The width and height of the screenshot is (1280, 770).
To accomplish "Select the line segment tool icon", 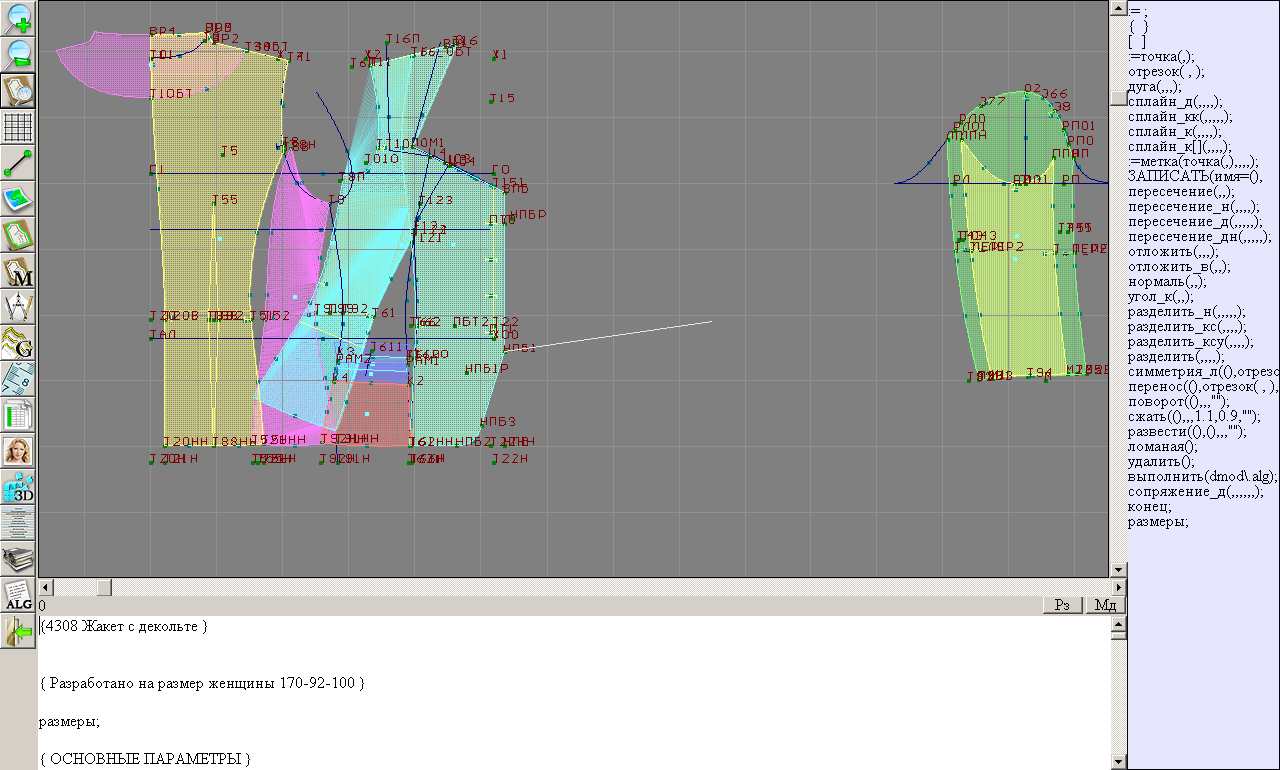I will coord(18,163).
